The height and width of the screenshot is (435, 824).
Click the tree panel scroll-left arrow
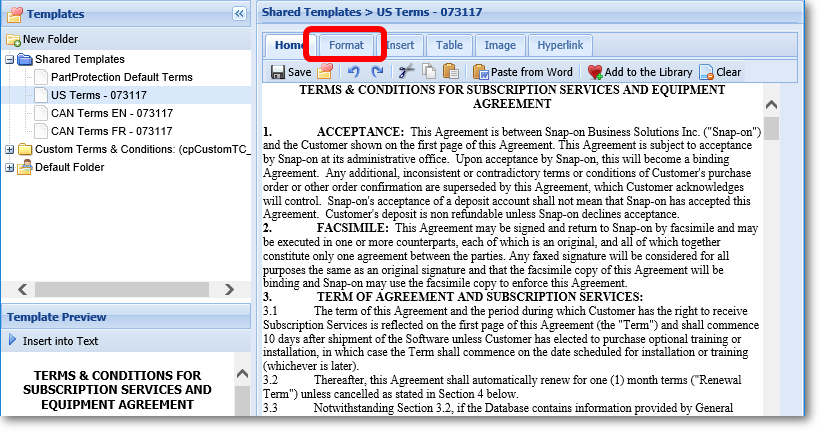(23, 289)
